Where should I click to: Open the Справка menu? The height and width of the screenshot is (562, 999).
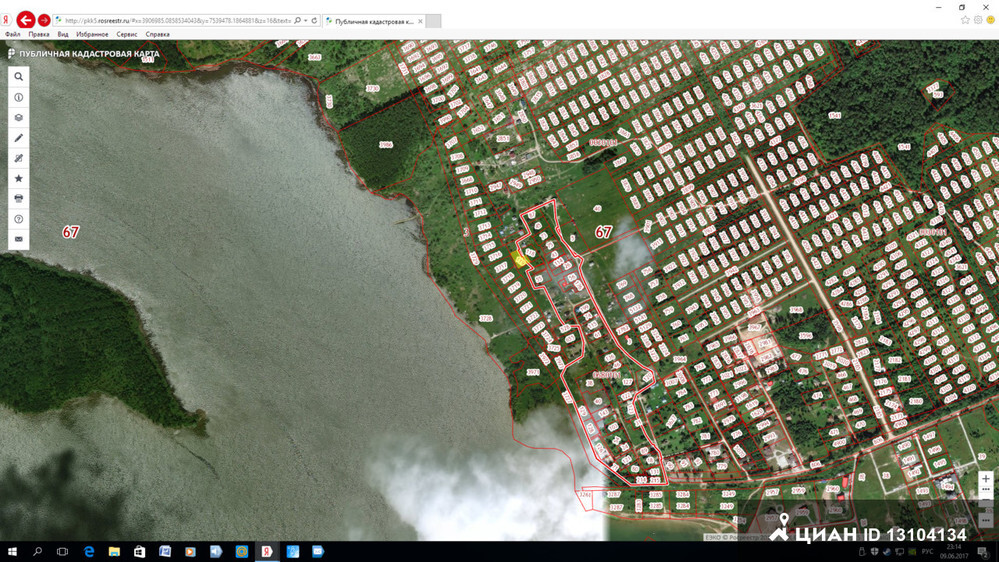tap(157, 34)
